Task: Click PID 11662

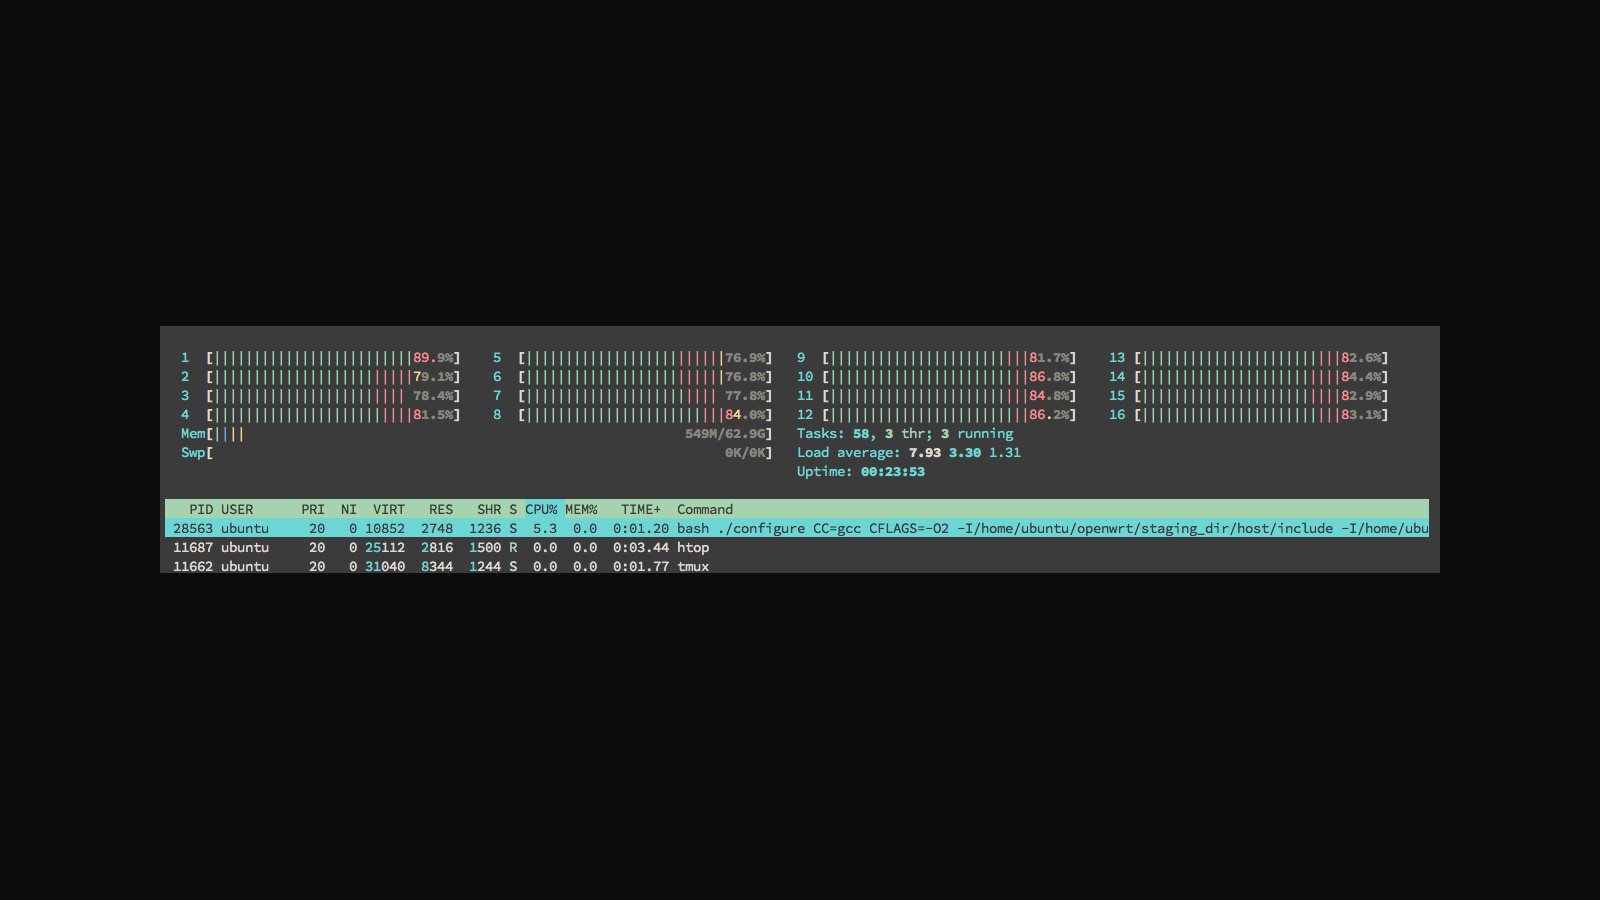Action: [x=193, y=566]
